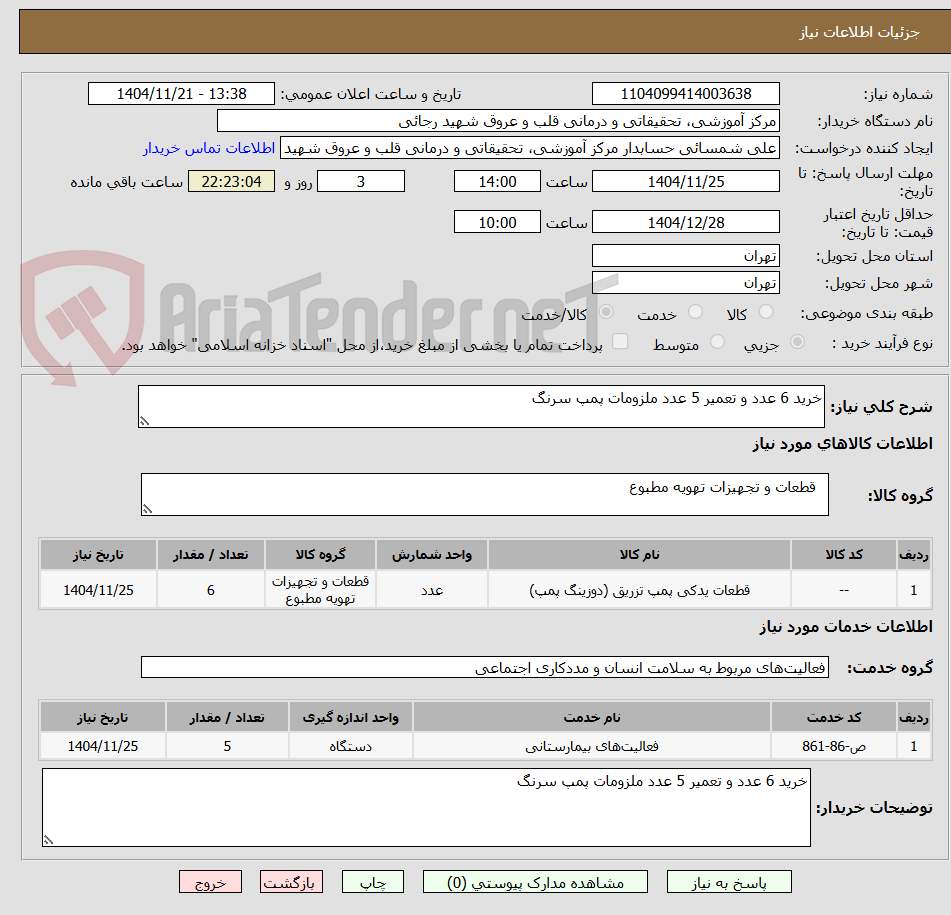951x915 pixels.
Task: Click the واحد شمارش column header
Action: tap(432, 554)
